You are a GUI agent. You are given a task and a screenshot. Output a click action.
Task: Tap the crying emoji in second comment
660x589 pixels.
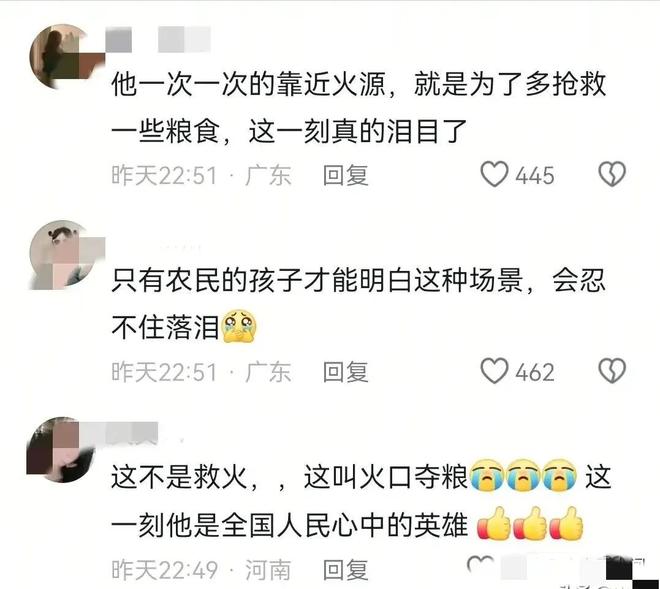click(239, 326)
